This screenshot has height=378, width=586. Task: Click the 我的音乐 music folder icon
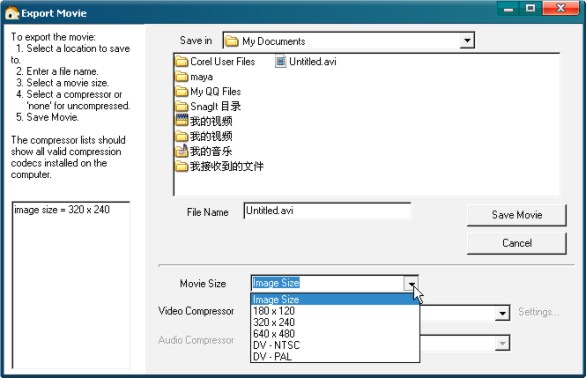182,151
